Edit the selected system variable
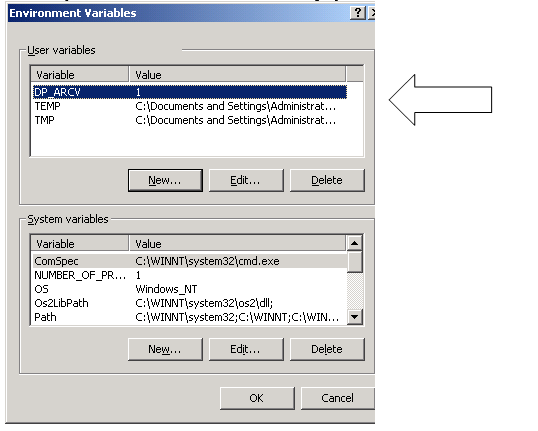This screenshot has height=431, width=538. [246, 349]
